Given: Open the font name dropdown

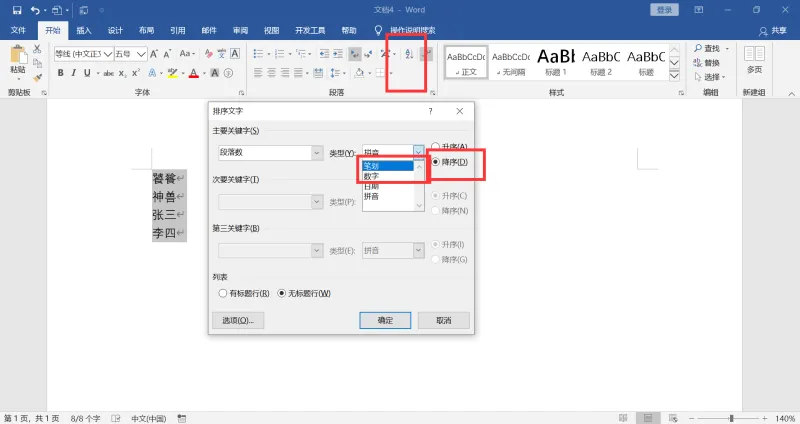Looking at the screenshot, I should click(x=108, y=54).
